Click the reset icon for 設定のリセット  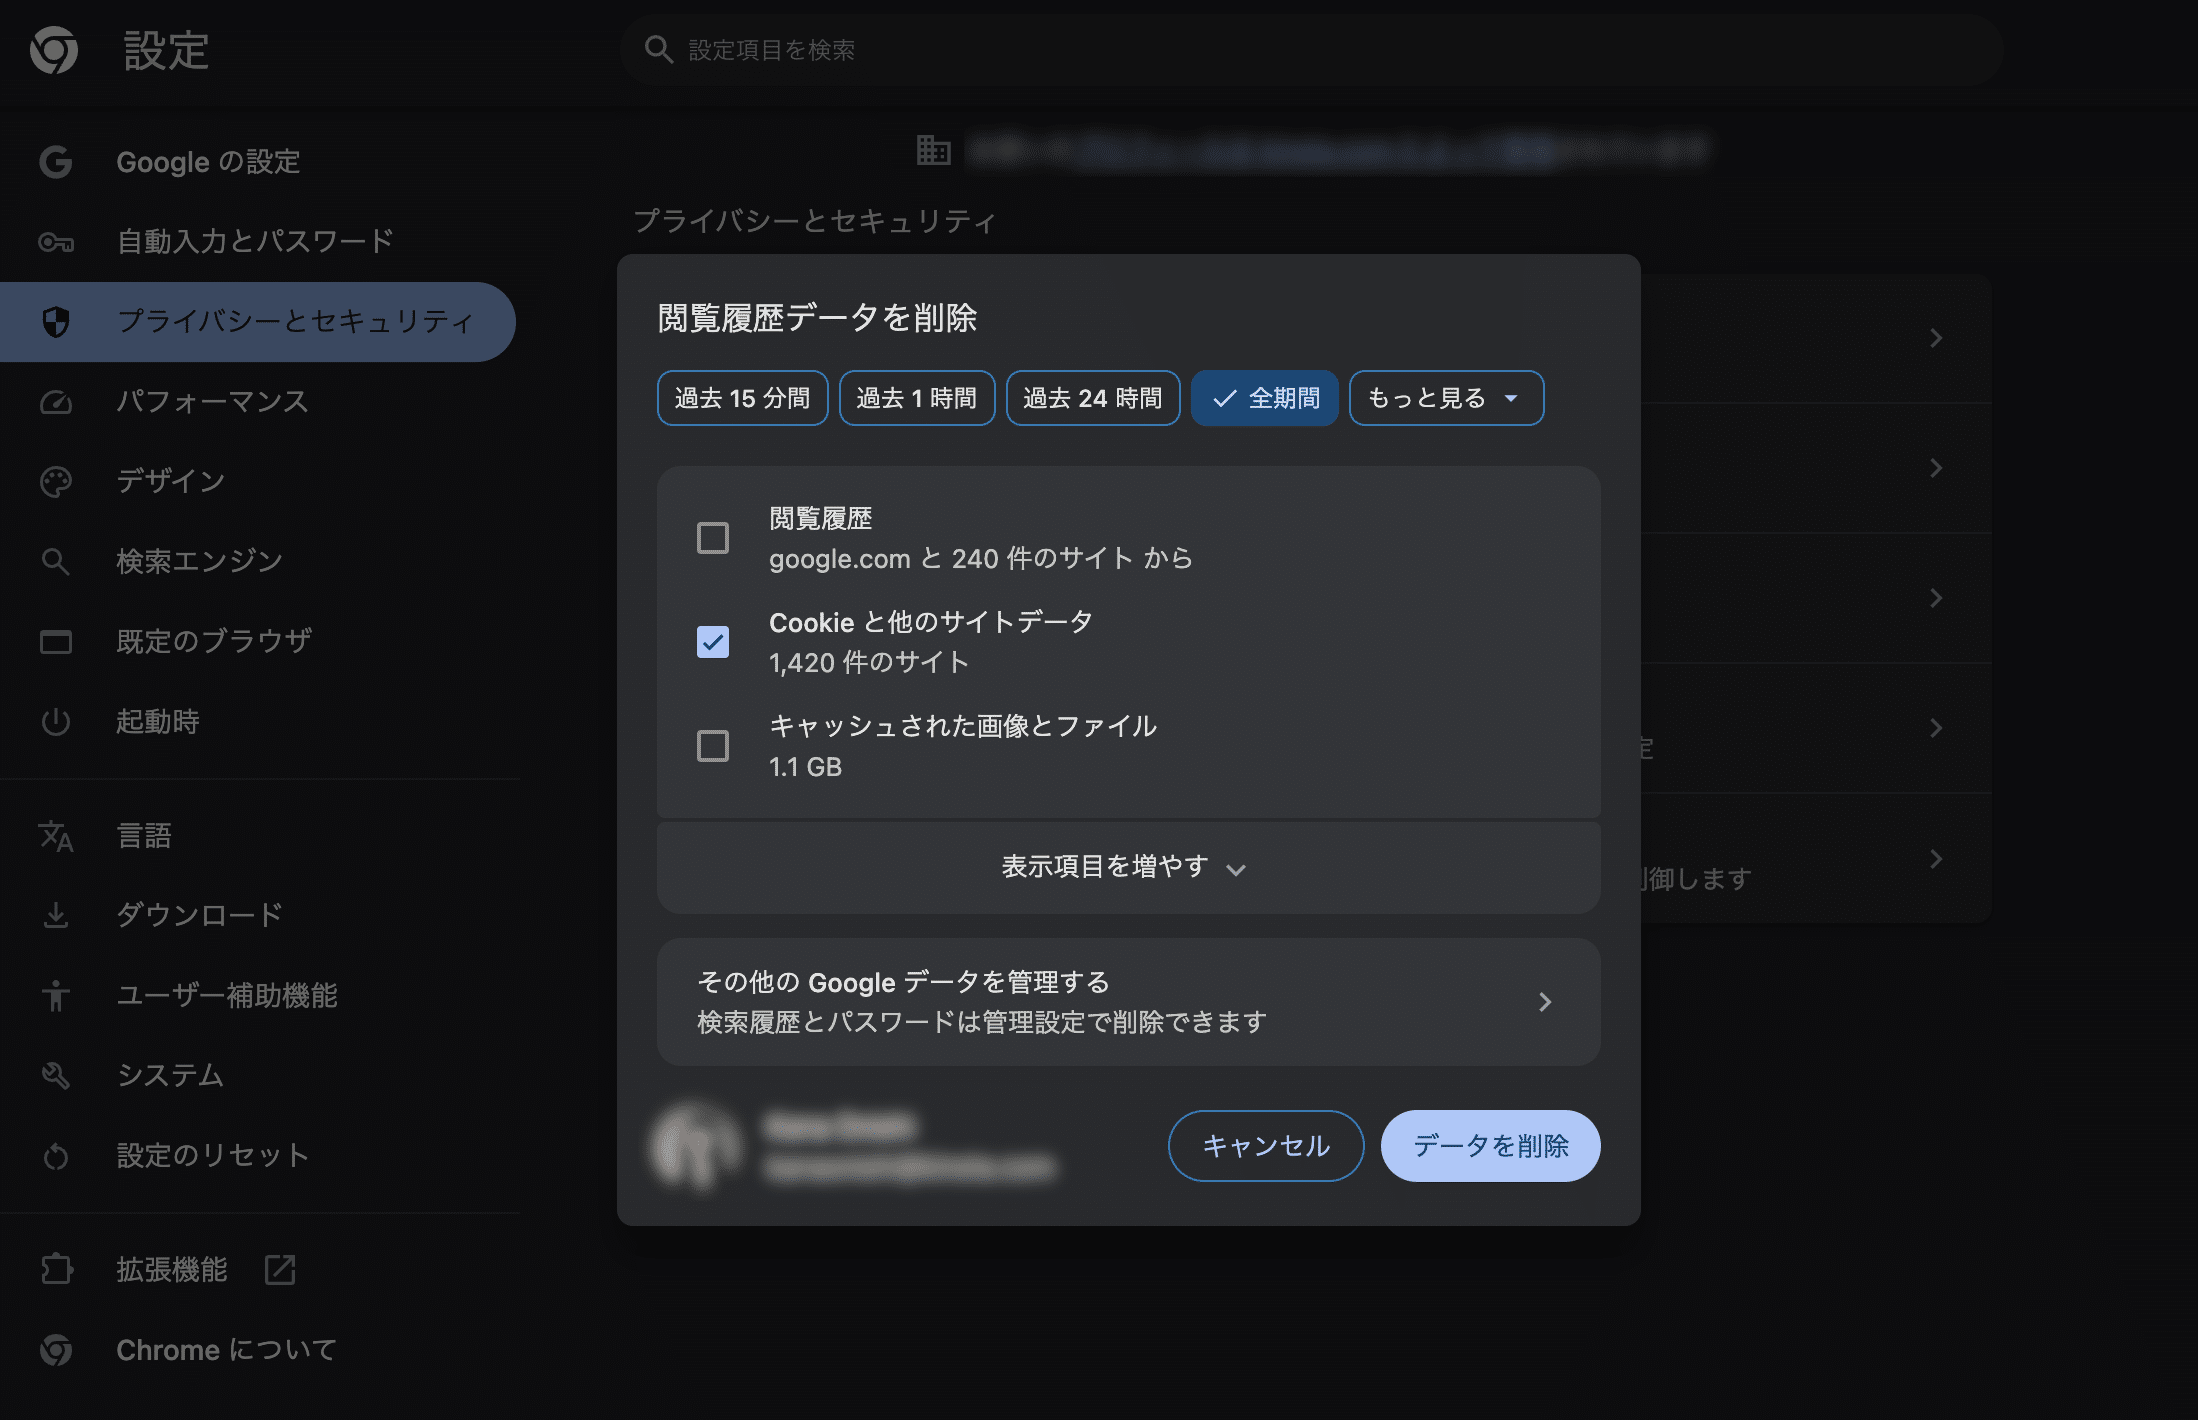click(56, 1156)
